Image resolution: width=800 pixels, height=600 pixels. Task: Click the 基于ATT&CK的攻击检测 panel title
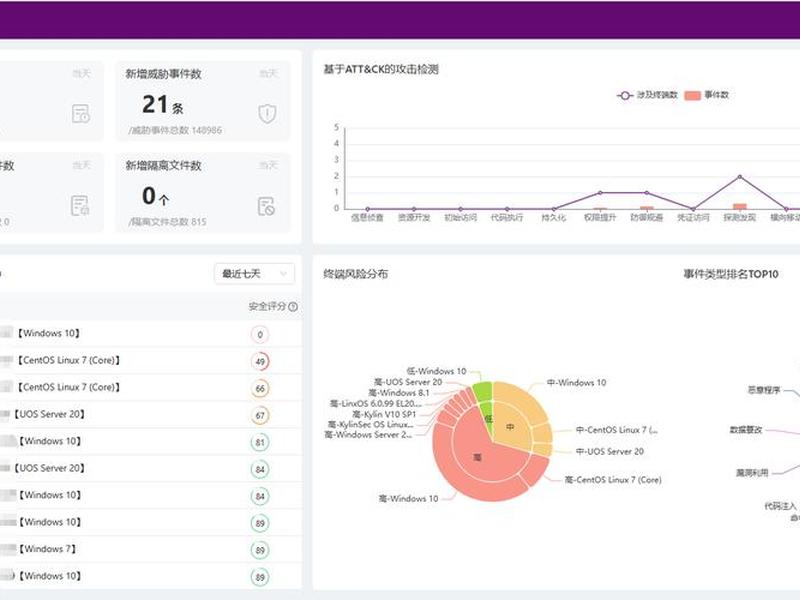[x=381, y=69]
